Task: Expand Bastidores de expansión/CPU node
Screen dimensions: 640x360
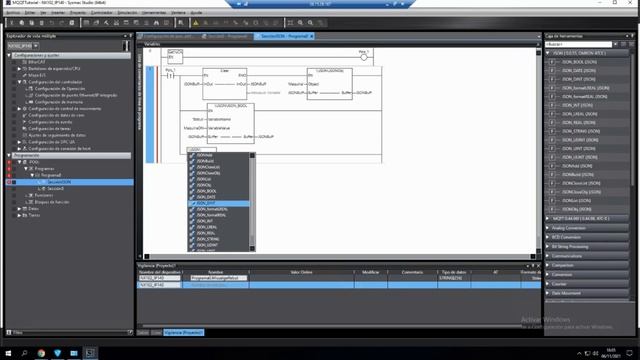Action: (x=19, y=69)
